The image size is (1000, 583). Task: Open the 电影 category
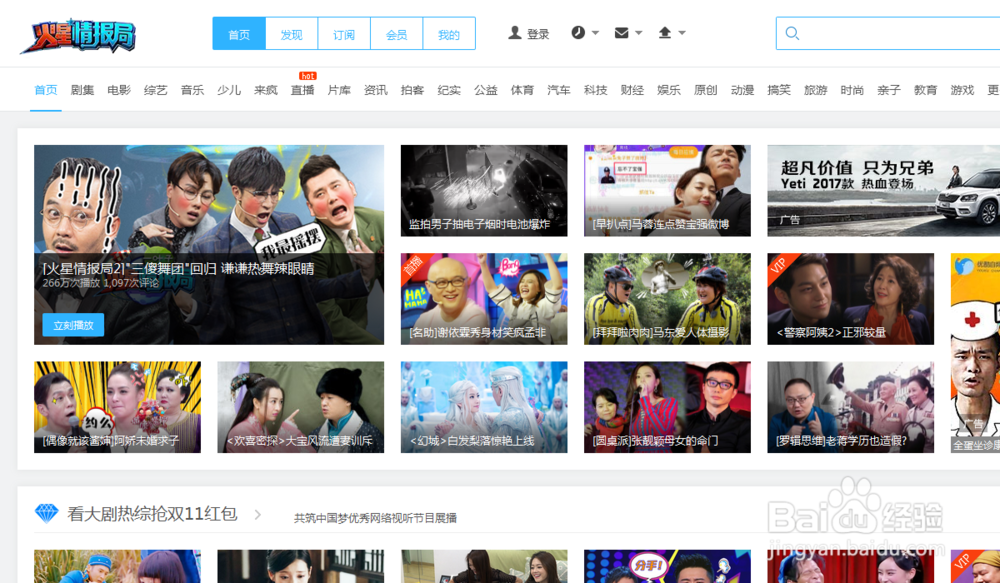pyautogui.click(x=119, y=90)
